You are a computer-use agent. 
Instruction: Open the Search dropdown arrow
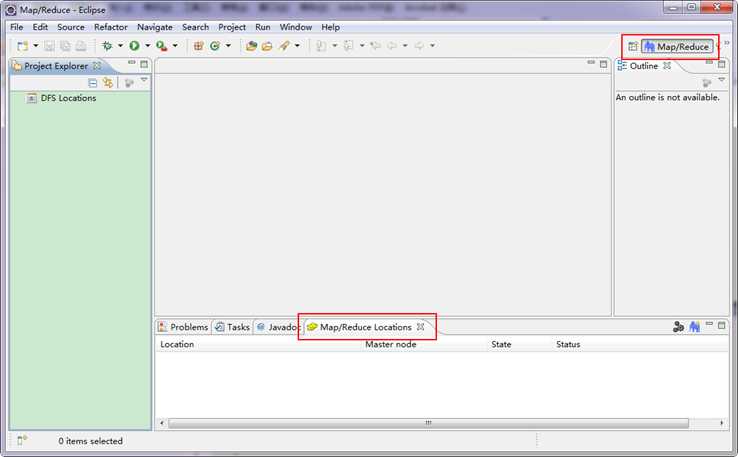[x=297, y=46]
